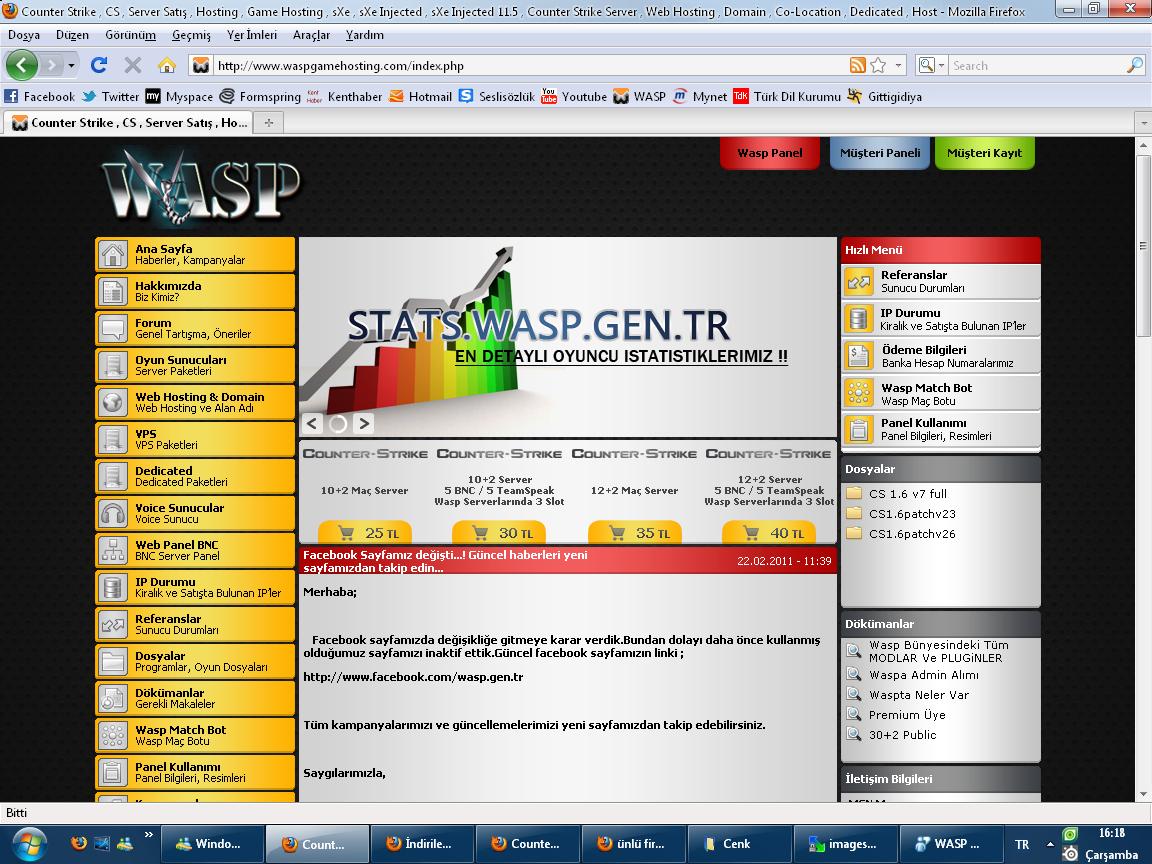
Task: Subscribe using the RSS feed icon
Action: [857, 65]
